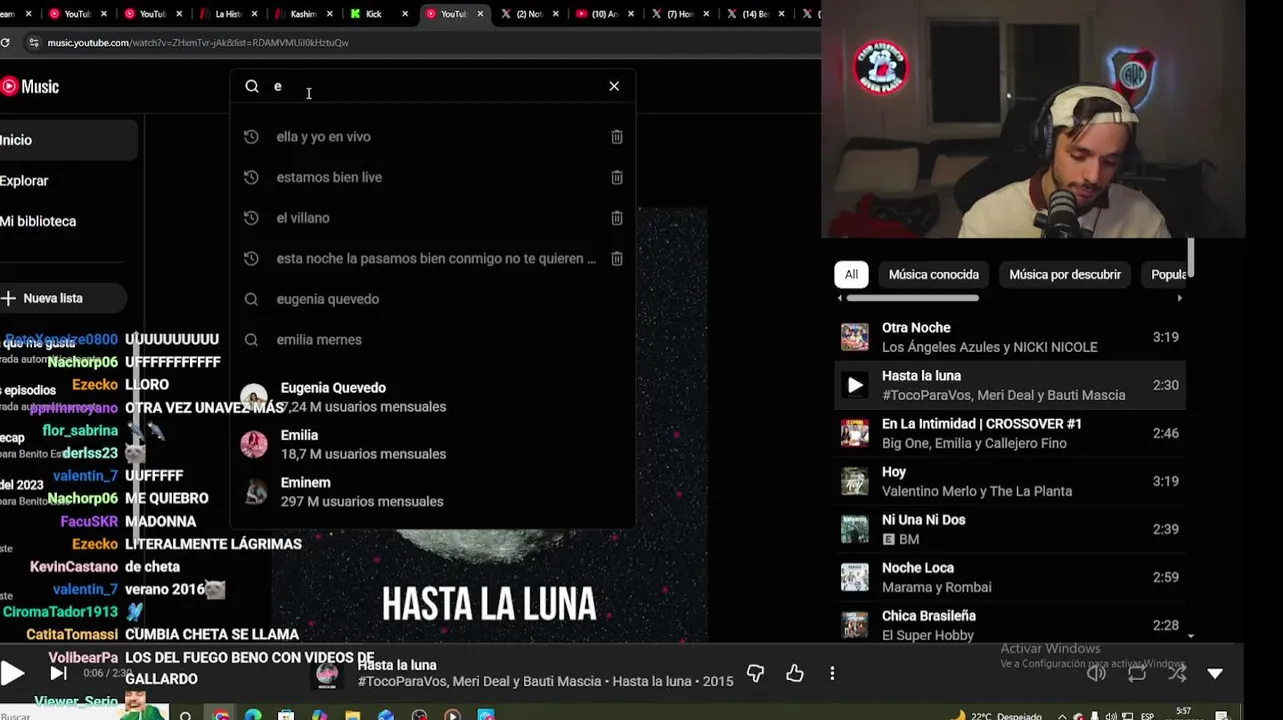Select suggestion 'esta noche la pasamos bien conmigo'

coord(432,258)
